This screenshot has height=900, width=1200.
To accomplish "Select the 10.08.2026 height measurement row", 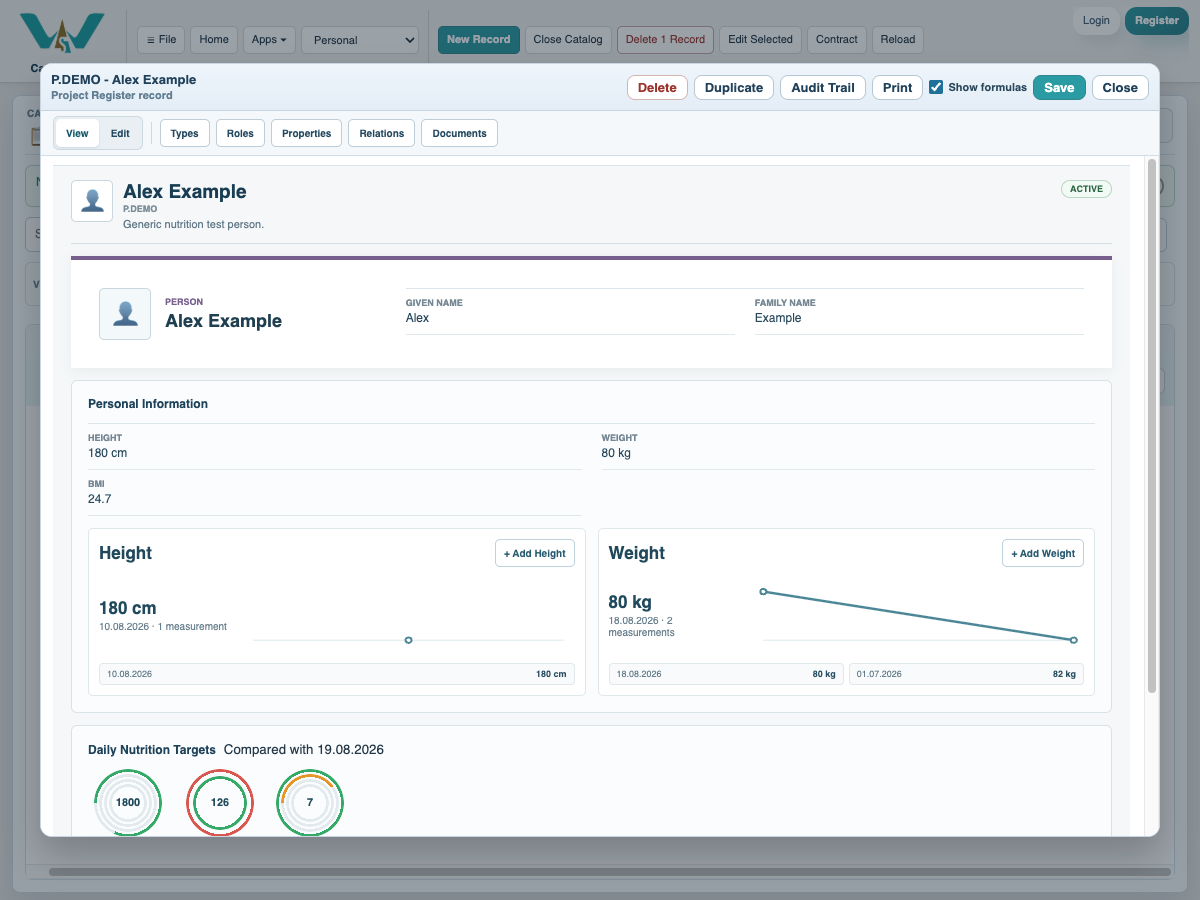I will pos(337,674).
